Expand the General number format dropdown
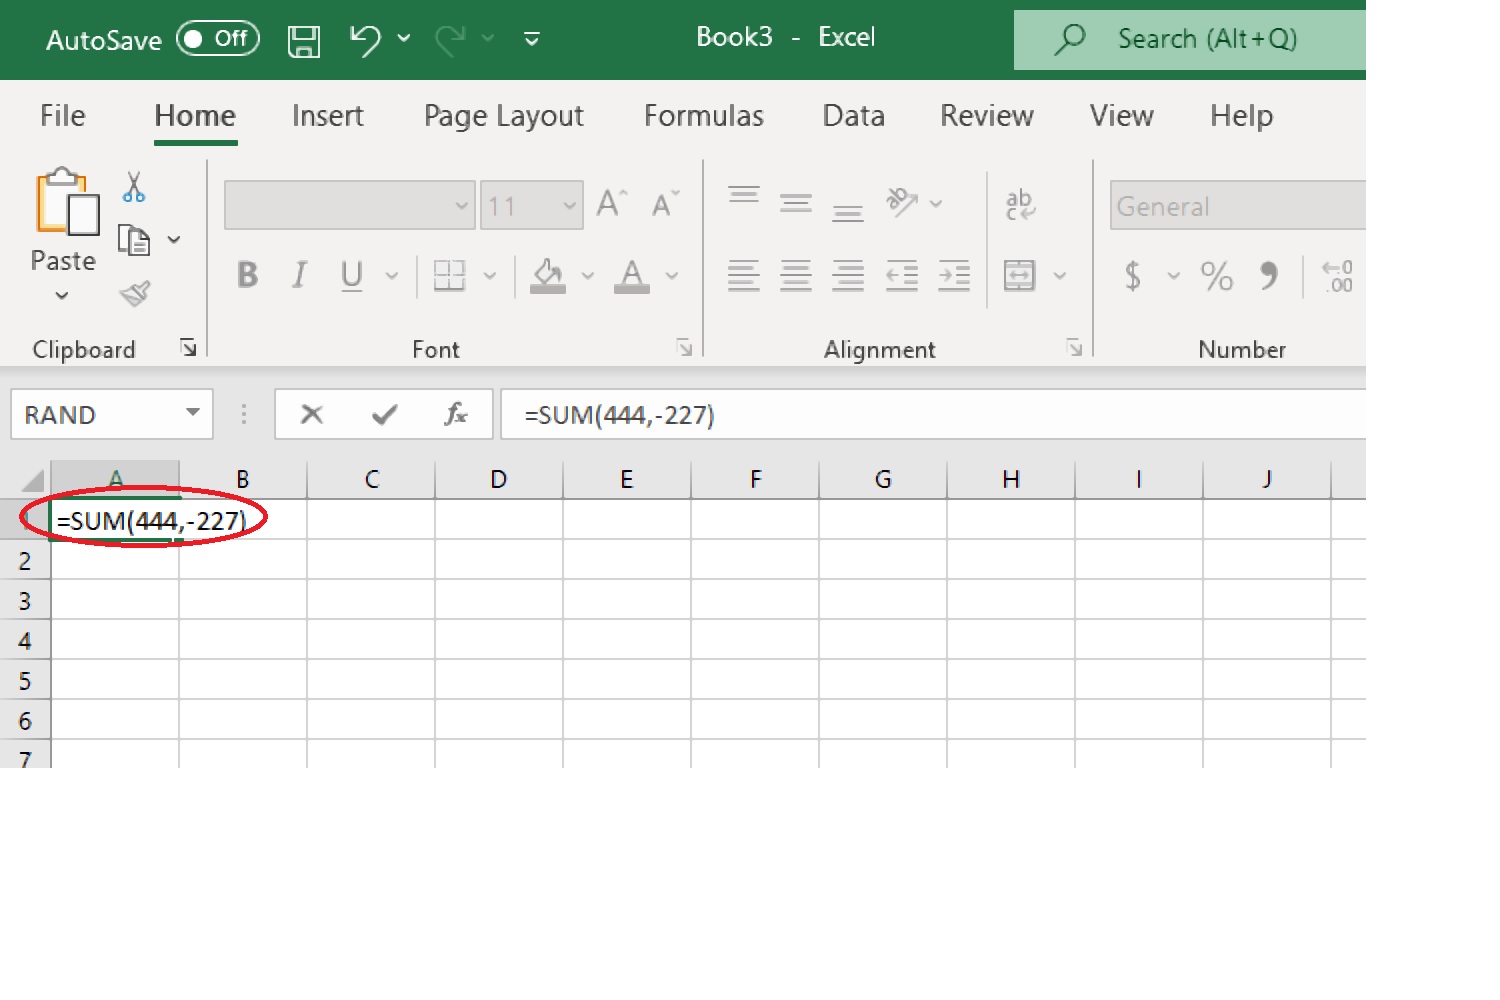 tap(1237, 206)
